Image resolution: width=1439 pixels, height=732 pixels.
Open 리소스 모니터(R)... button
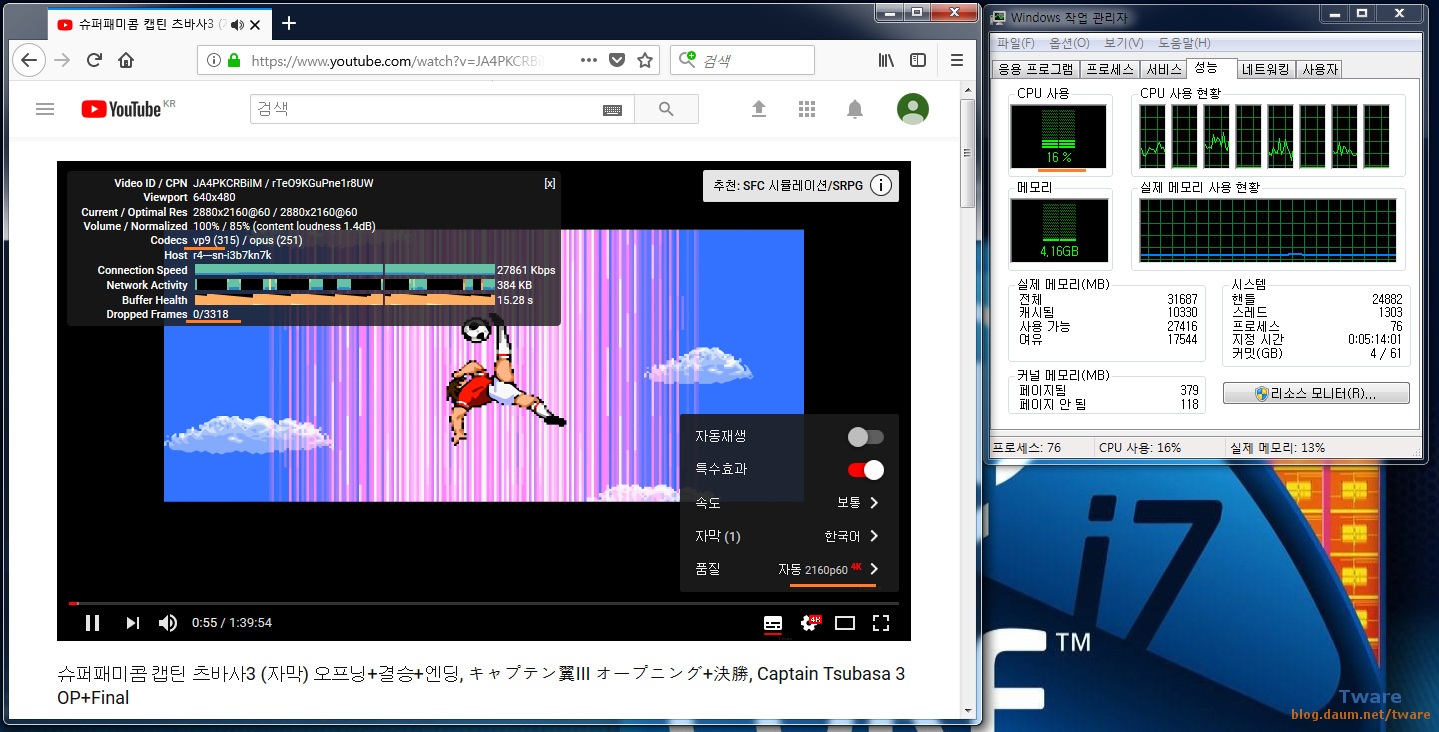coord(1316,393)
